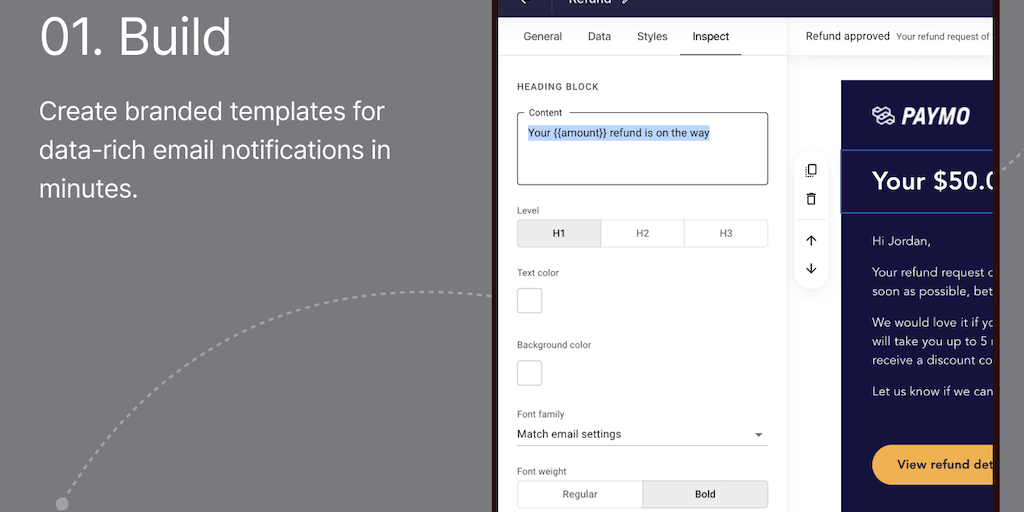Select Regular font weight
The image size is (1024, 512).
(x=580, y=494)
